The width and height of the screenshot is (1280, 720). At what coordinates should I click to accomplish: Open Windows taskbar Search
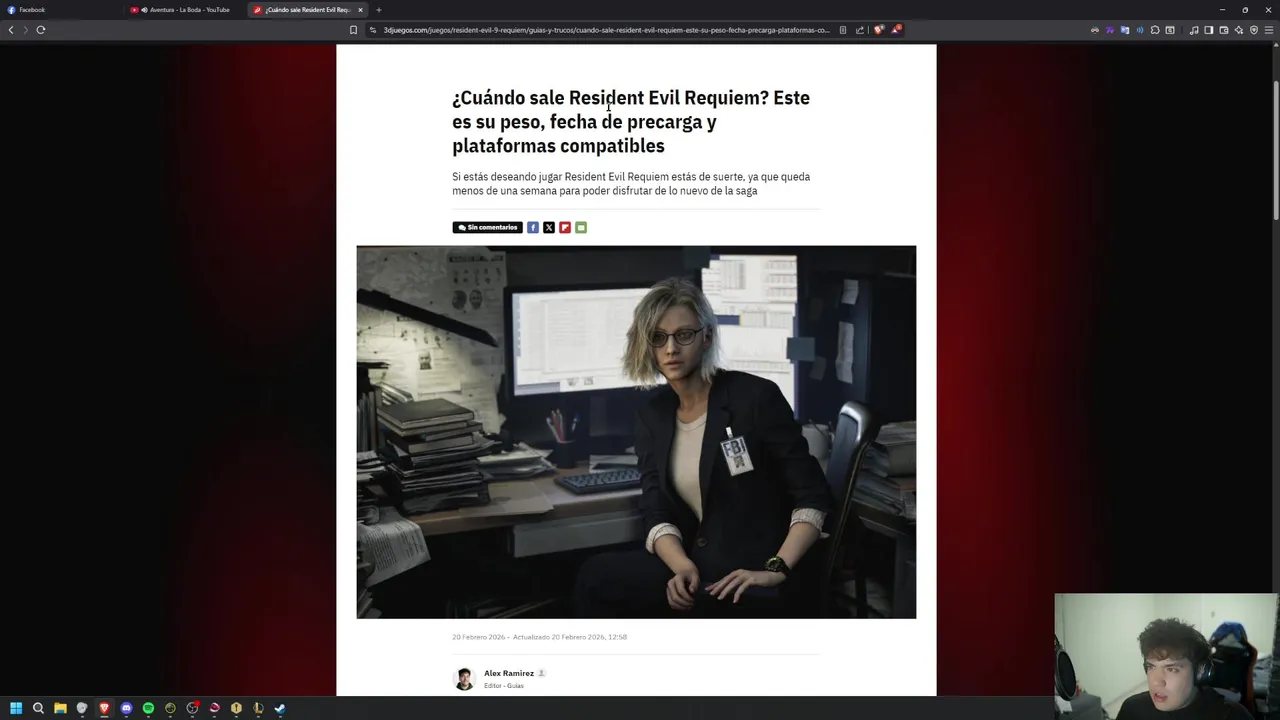tap(38, 708)
